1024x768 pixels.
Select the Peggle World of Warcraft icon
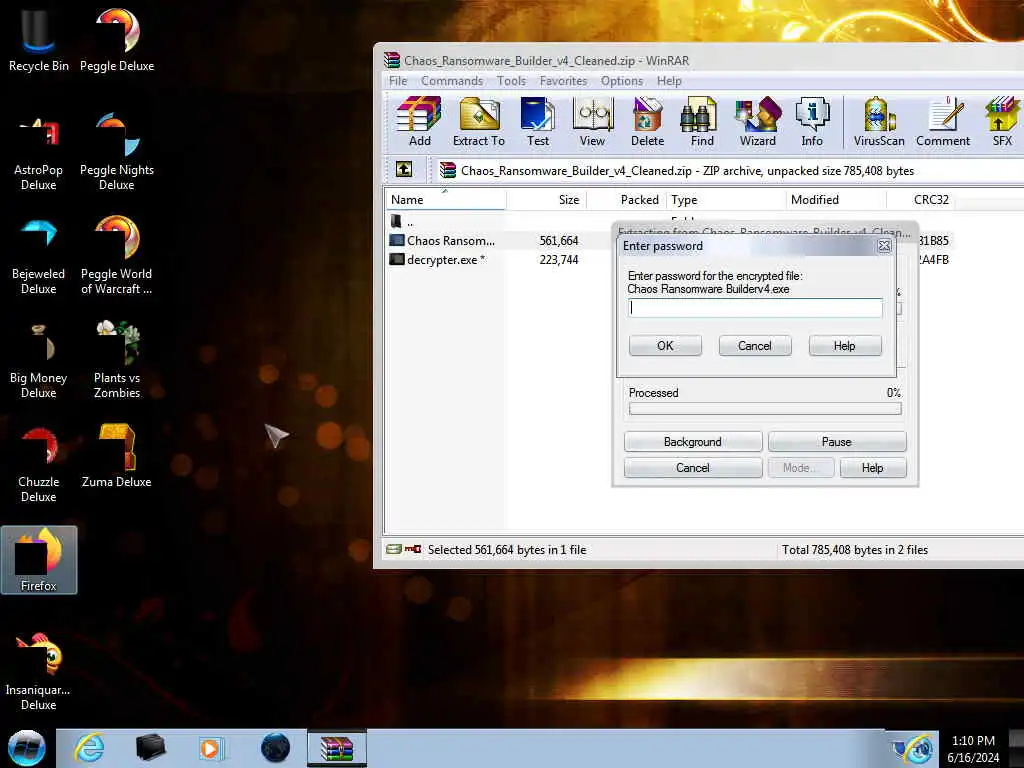click(117, 256)
